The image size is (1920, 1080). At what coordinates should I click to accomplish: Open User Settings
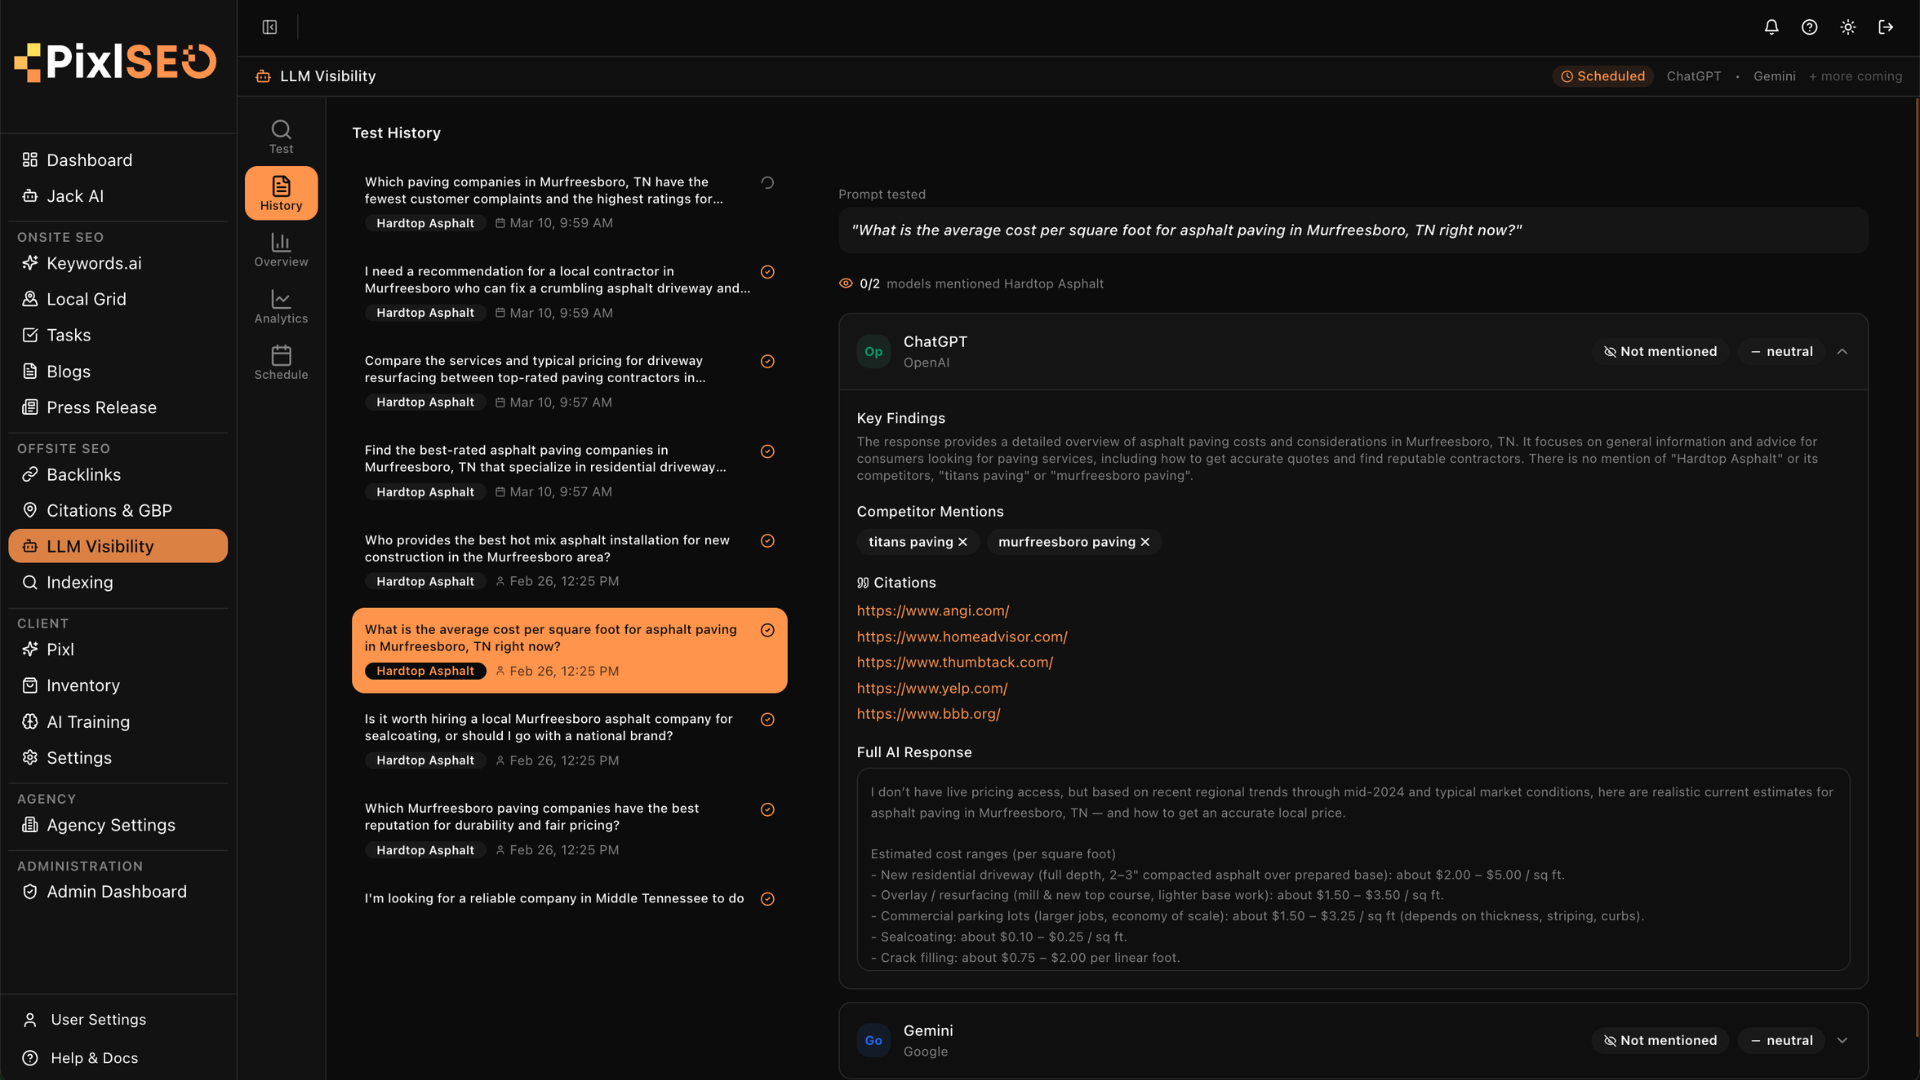click(118, 1019)
